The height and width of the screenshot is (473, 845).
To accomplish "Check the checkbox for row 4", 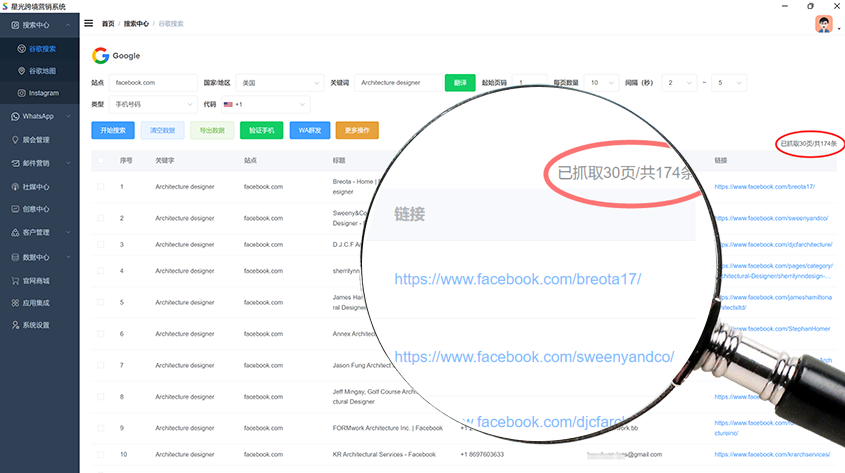I will point(100,271).
